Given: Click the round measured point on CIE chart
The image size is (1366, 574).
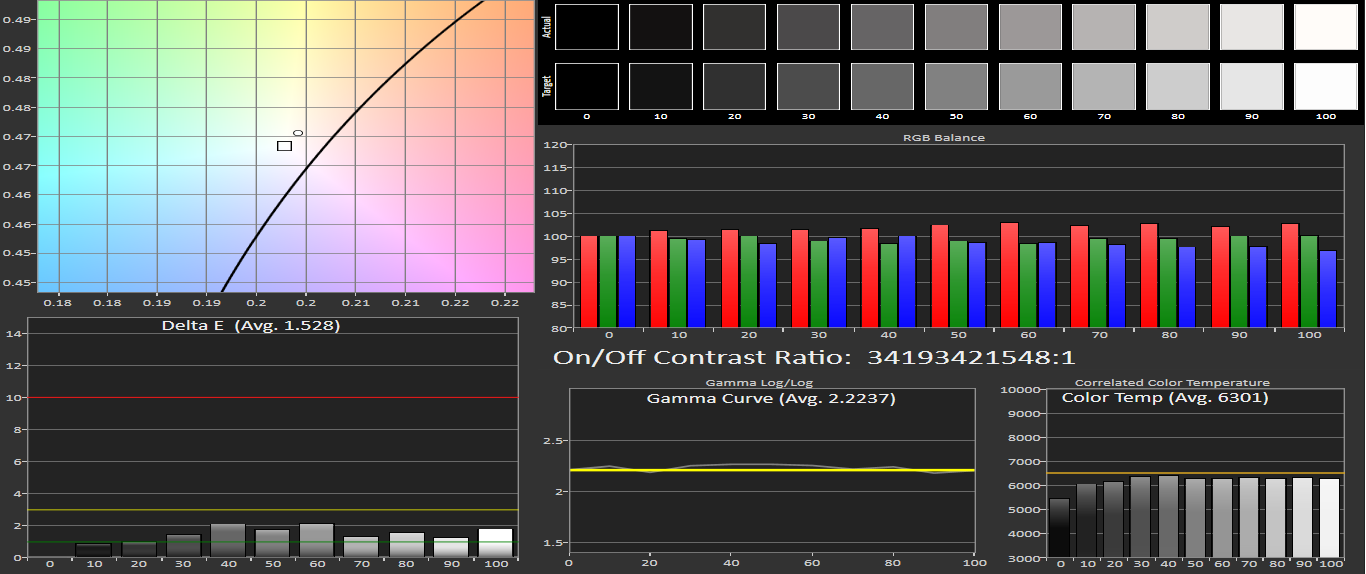Looking at the screenshot, I should (x=298, y=133).
